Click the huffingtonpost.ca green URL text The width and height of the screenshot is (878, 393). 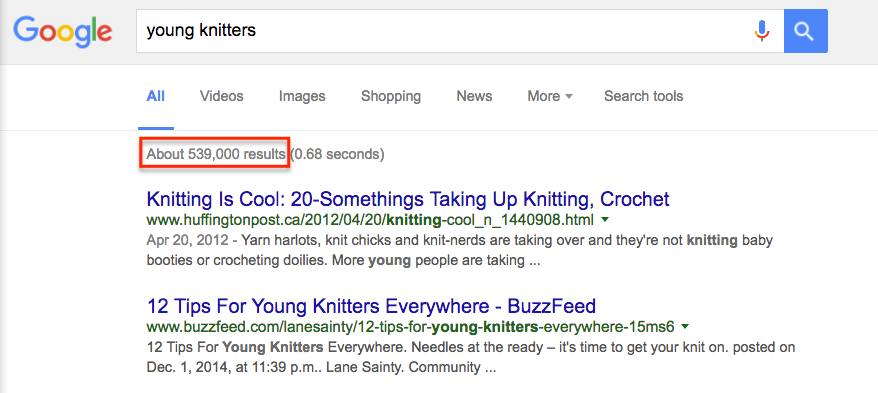pyautogui.click(x=371, y=219)
